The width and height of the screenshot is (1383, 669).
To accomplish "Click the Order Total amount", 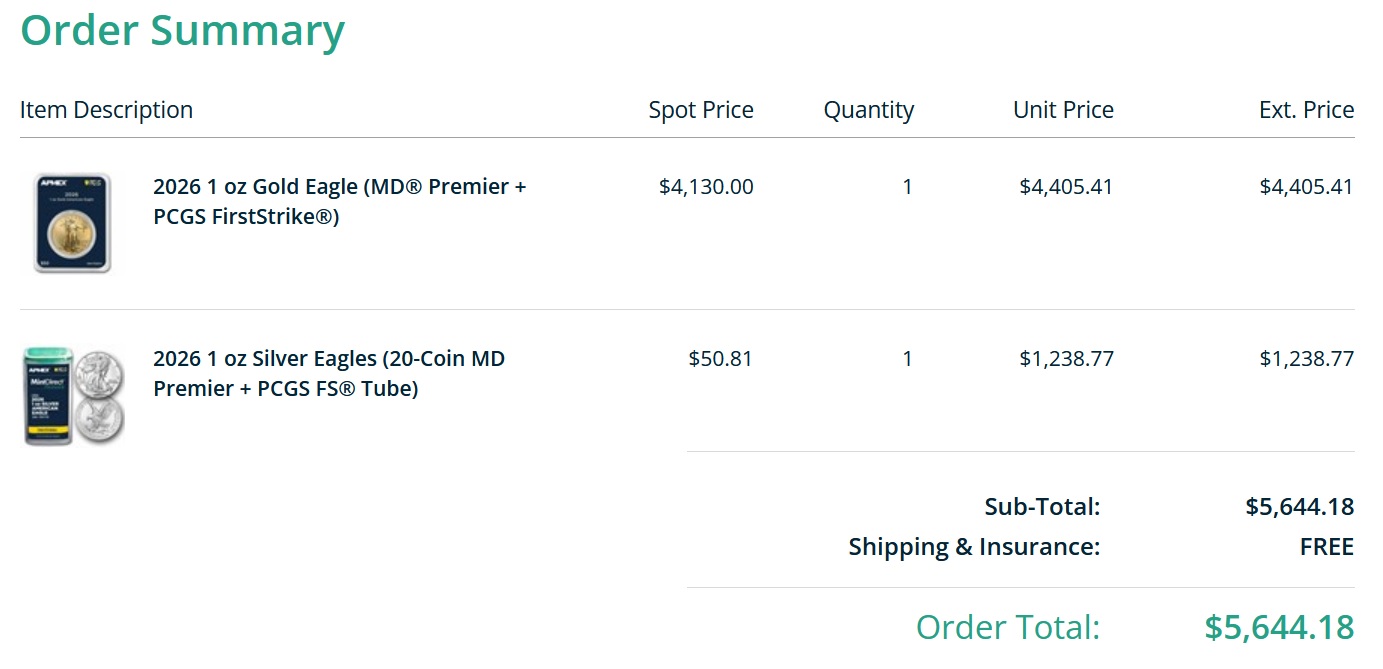I will click(1279, 627).
